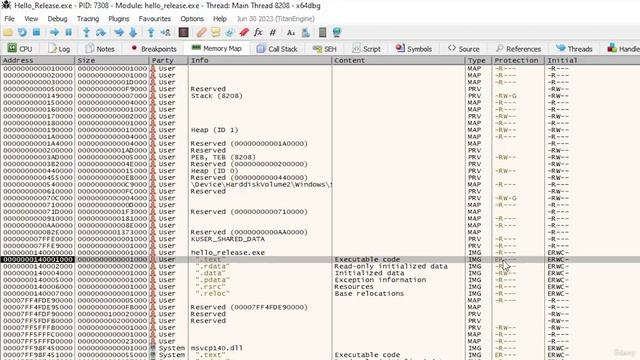The height and width of the screenshot is (360, 640).
Task: Select the Memory Map tab
Action: 217,48
